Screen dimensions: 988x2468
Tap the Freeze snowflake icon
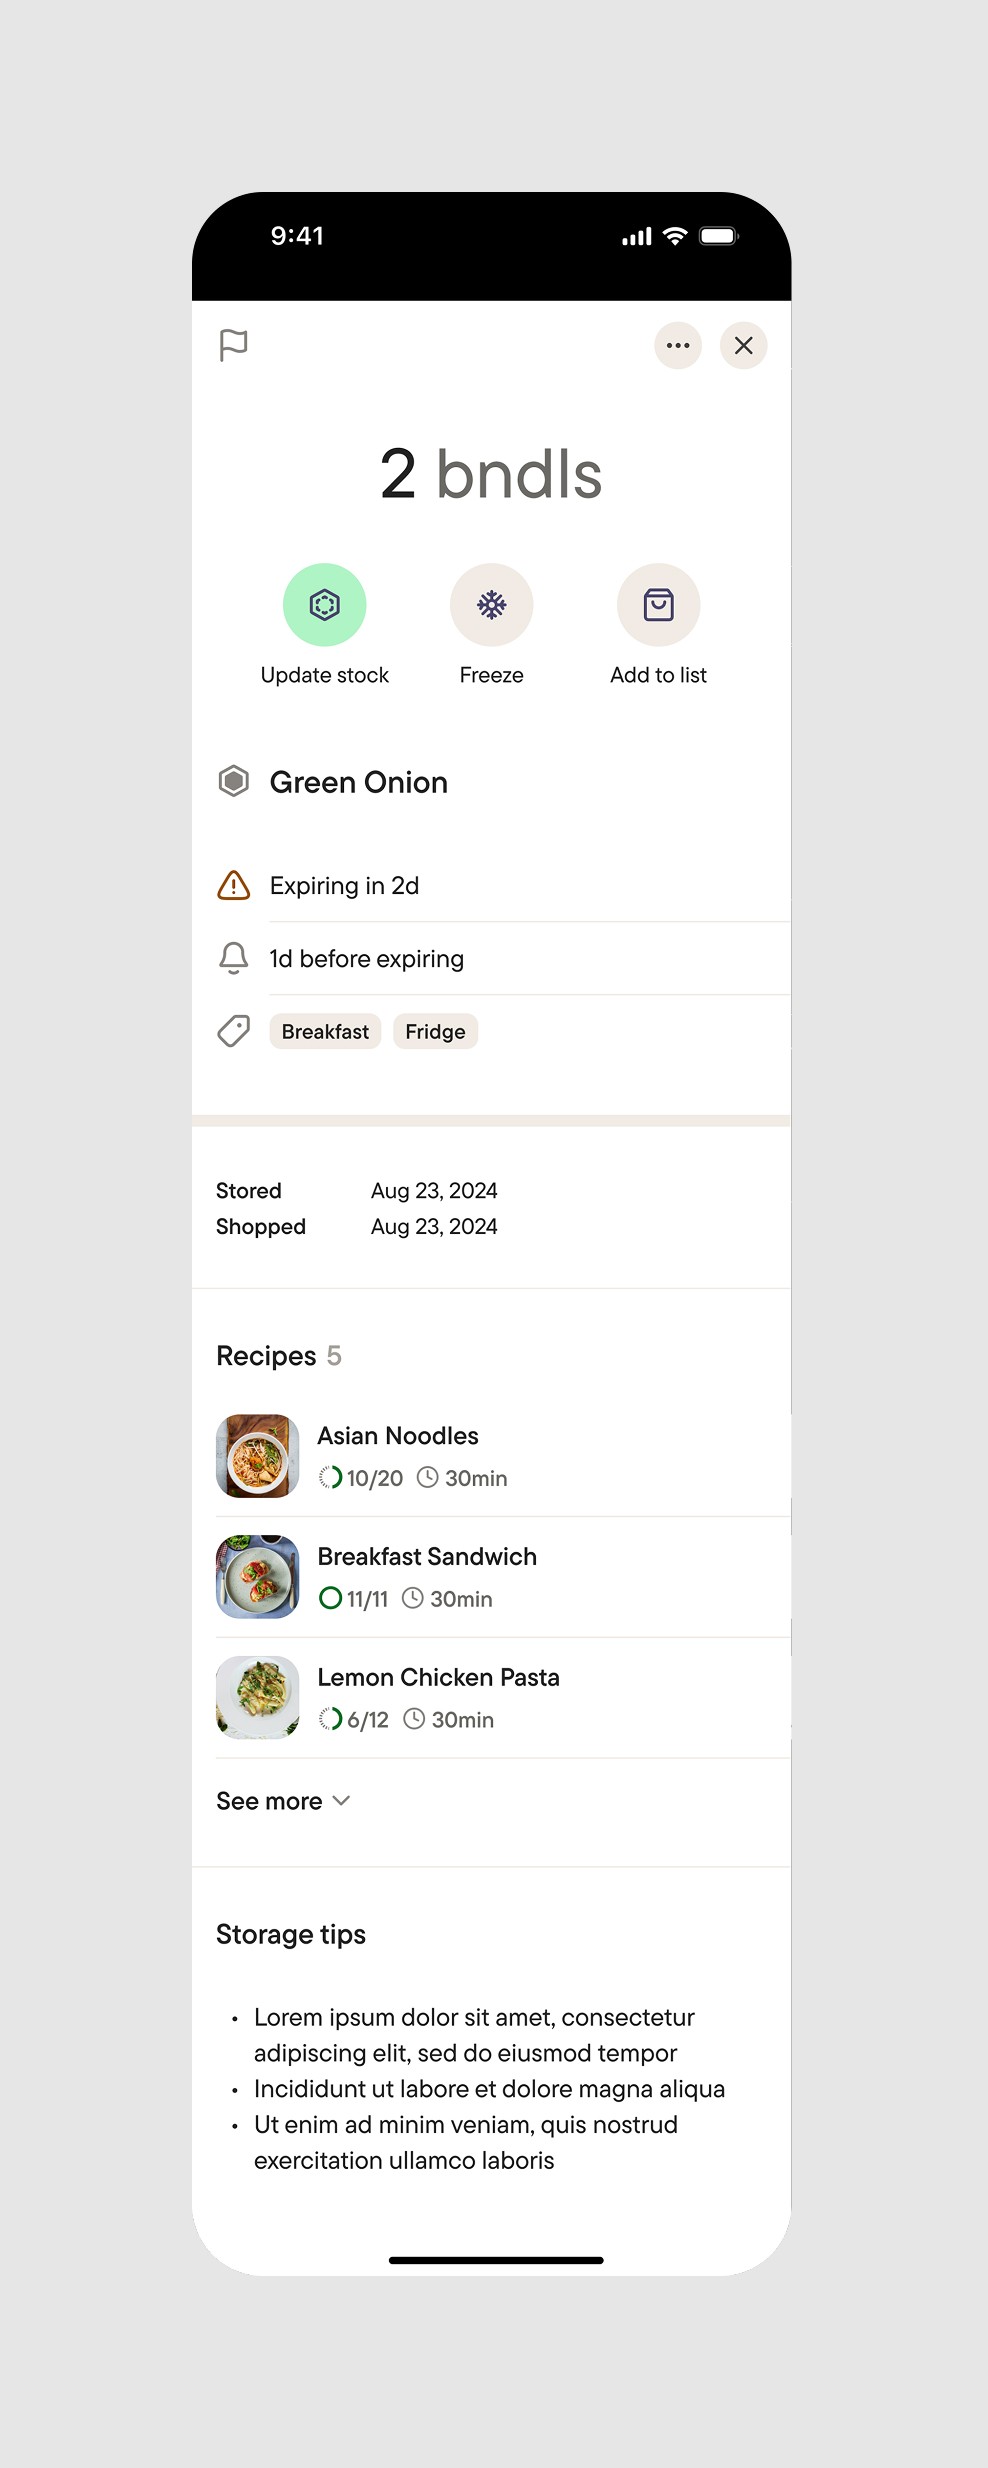tap(491, 605)
